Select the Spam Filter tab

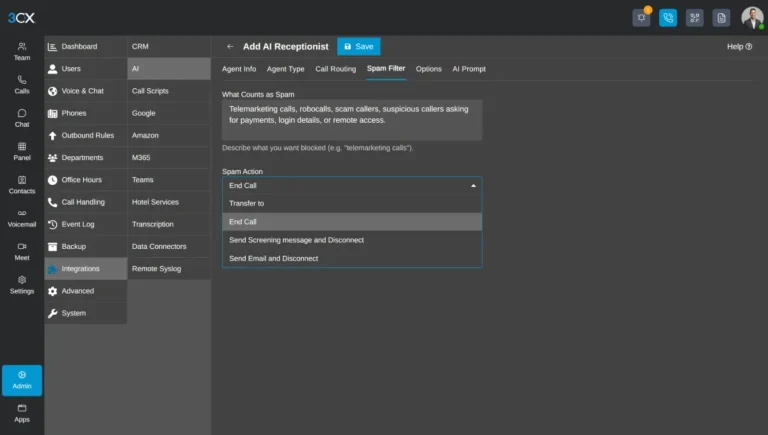coord(386,69)
